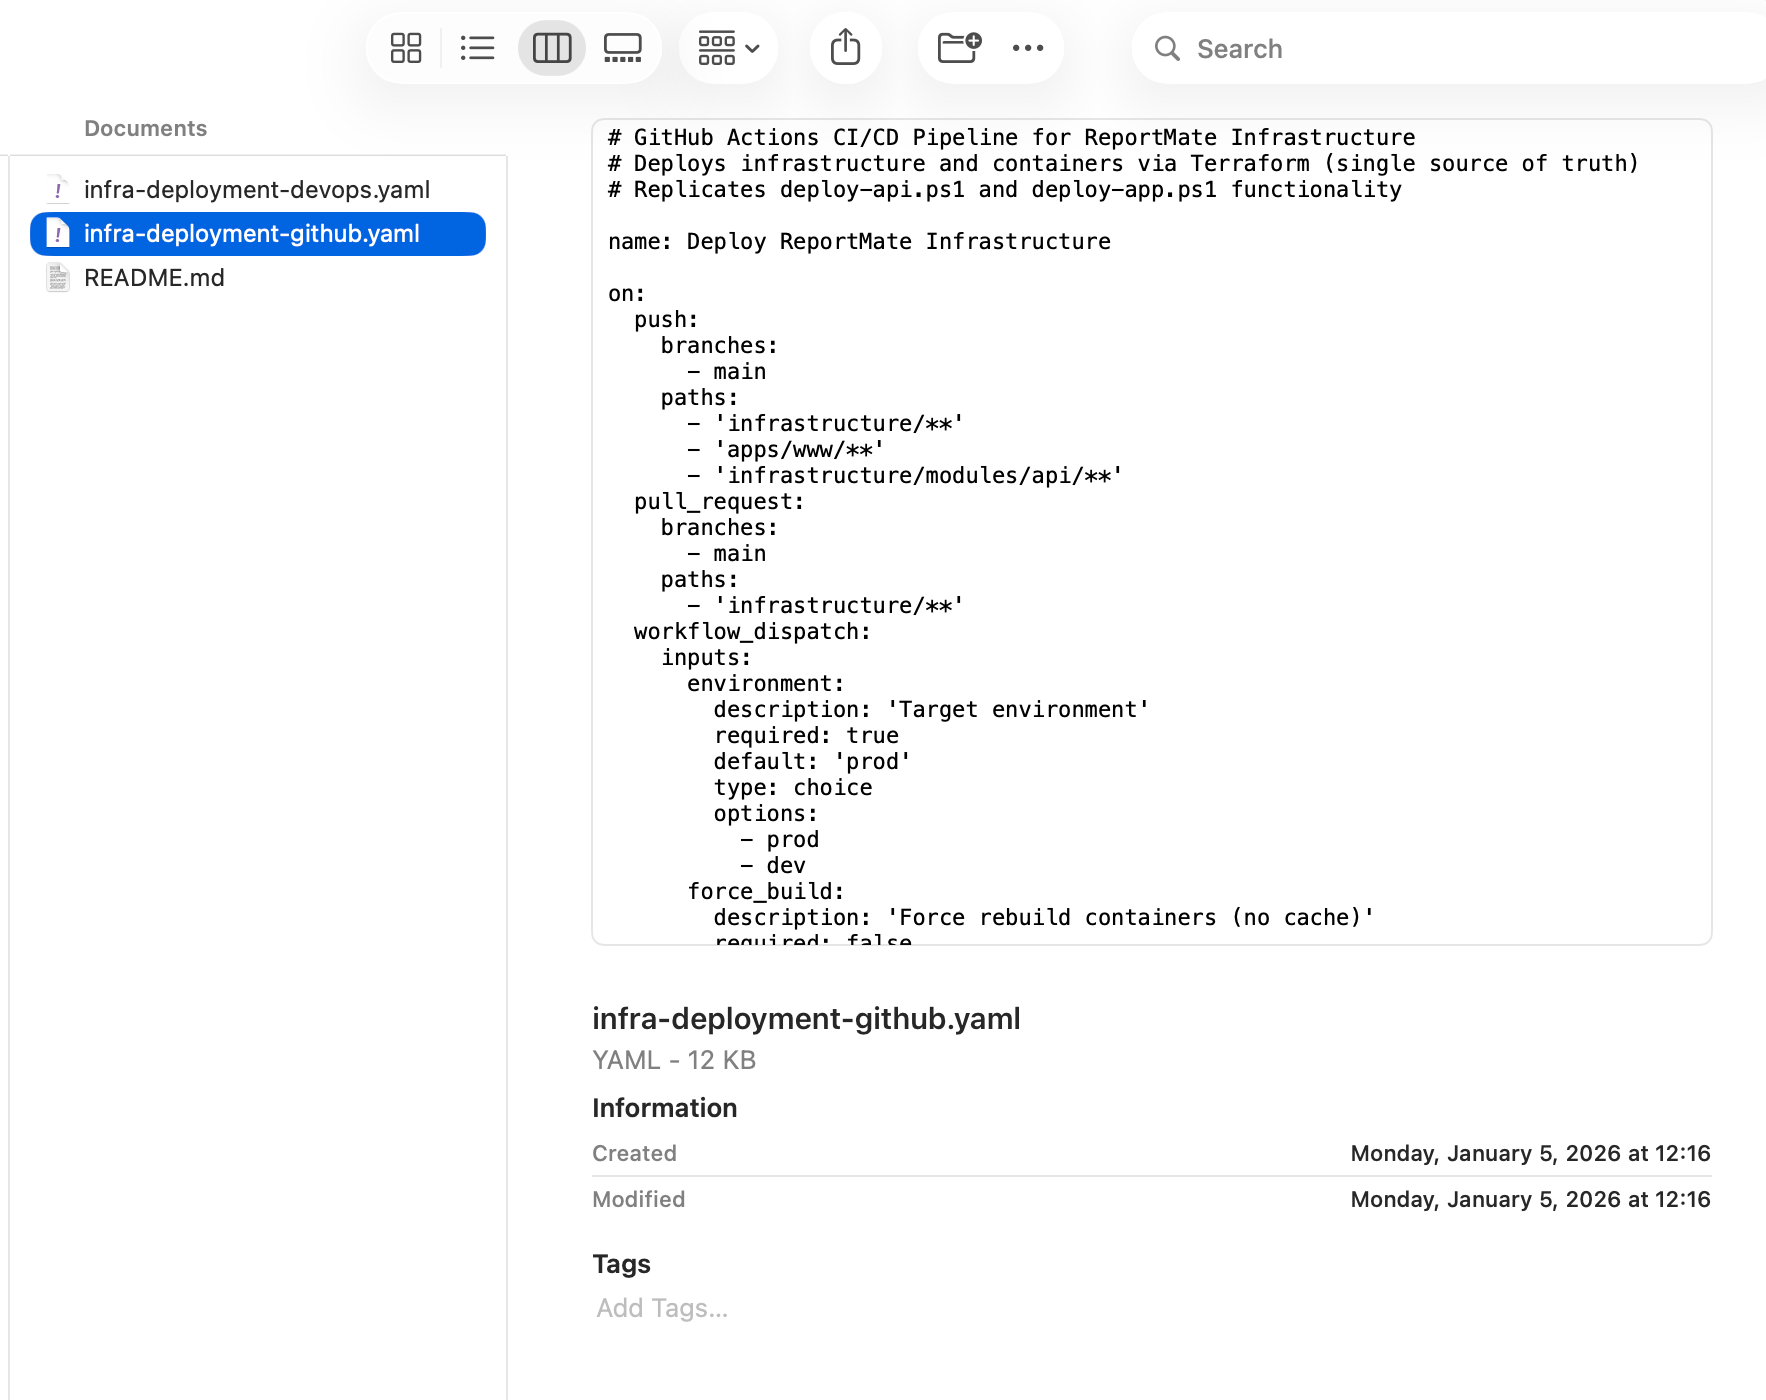The width and height of the screenshot is (1766, 1400).
Task: Open the more actions ellipsis menu
Action: point(1027,48)
